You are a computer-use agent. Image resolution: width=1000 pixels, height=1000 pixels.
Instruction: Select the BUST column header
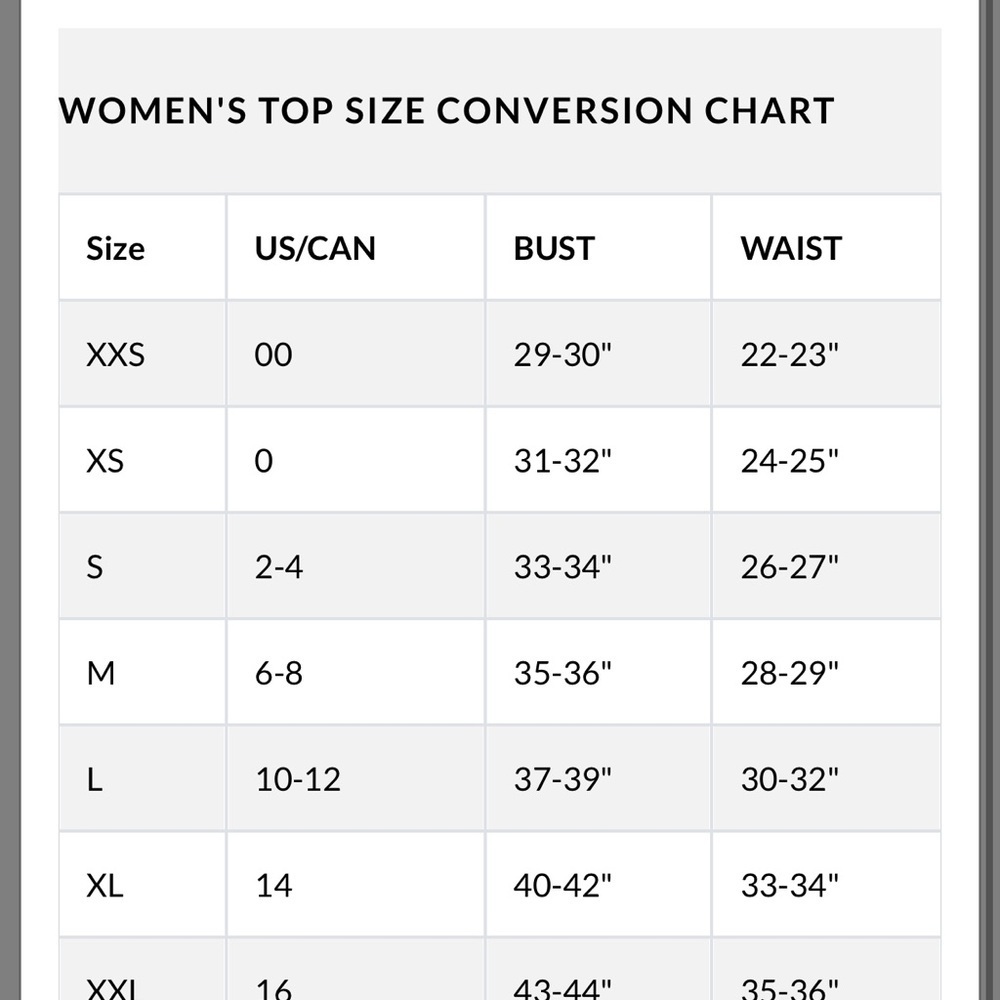click(554, 248)
